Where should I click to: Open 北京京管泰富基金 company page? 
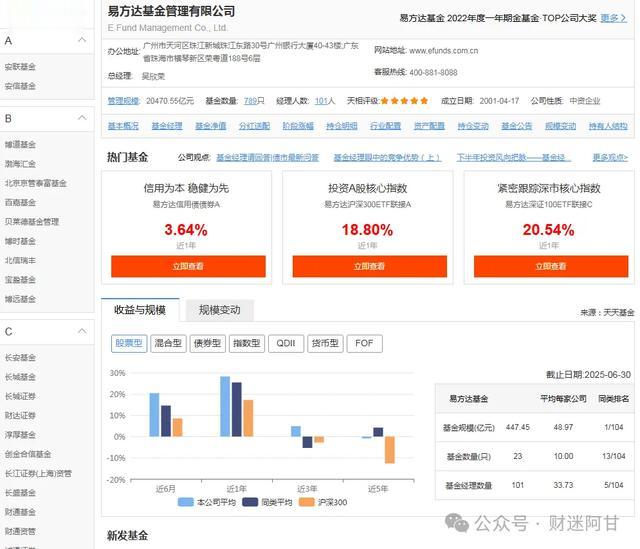(36, 183)
